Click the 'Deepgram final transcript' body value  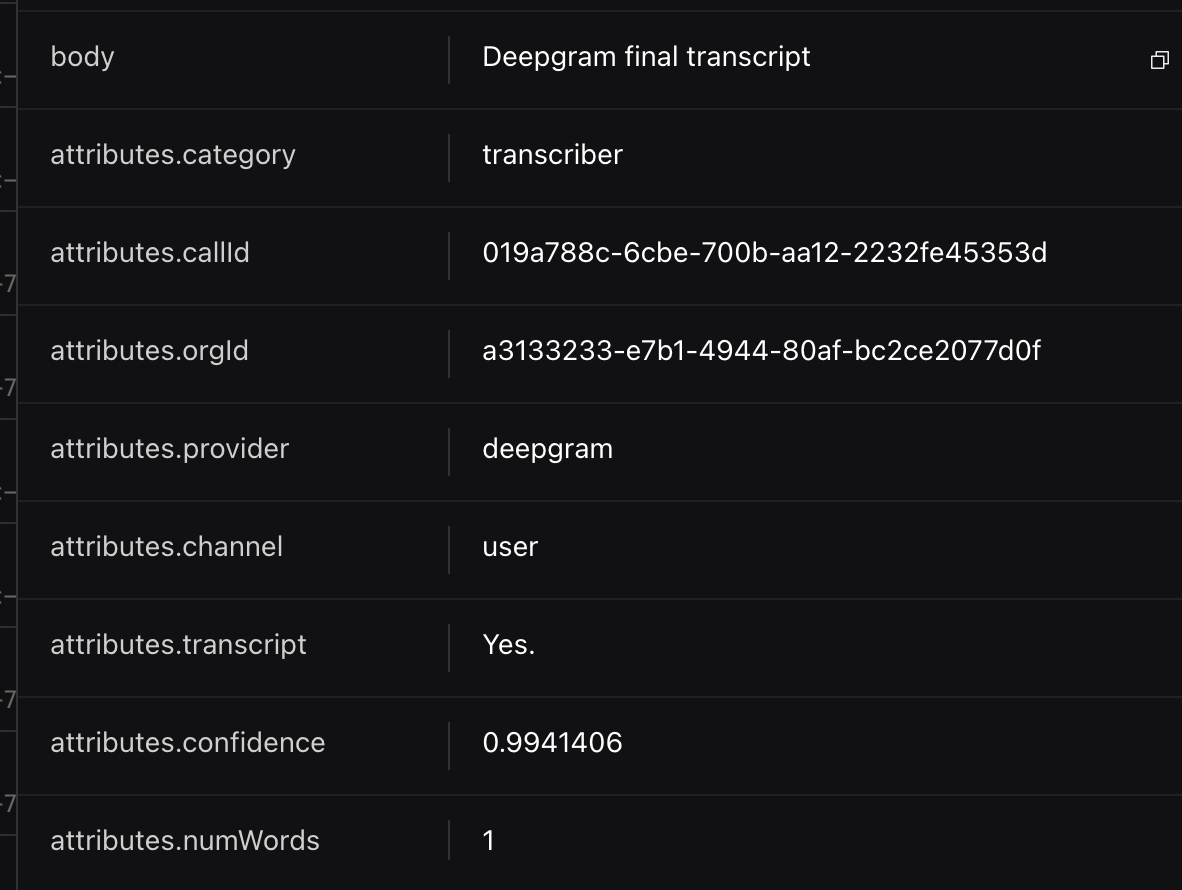pos(646,57)
